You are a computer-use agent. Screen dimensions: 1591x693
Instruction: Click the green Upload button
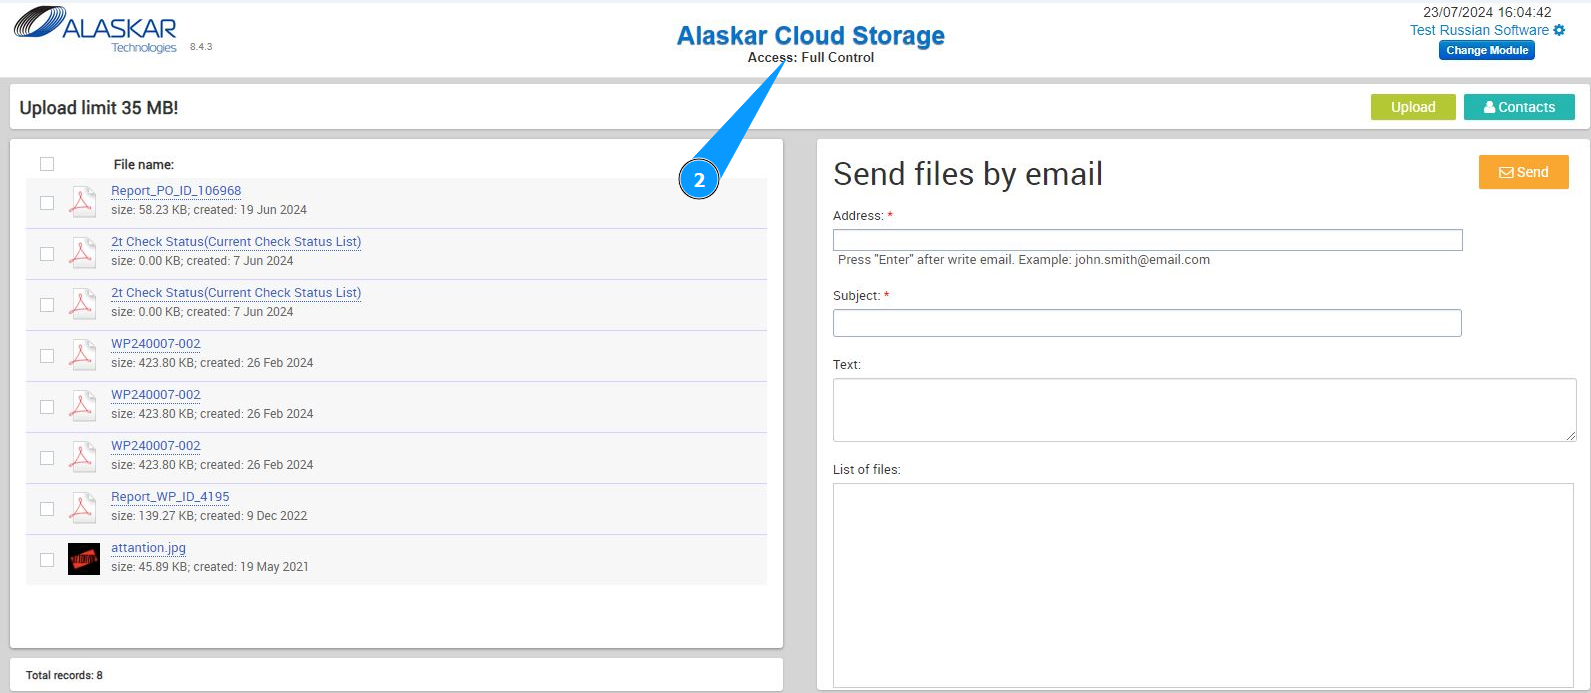1412,107
